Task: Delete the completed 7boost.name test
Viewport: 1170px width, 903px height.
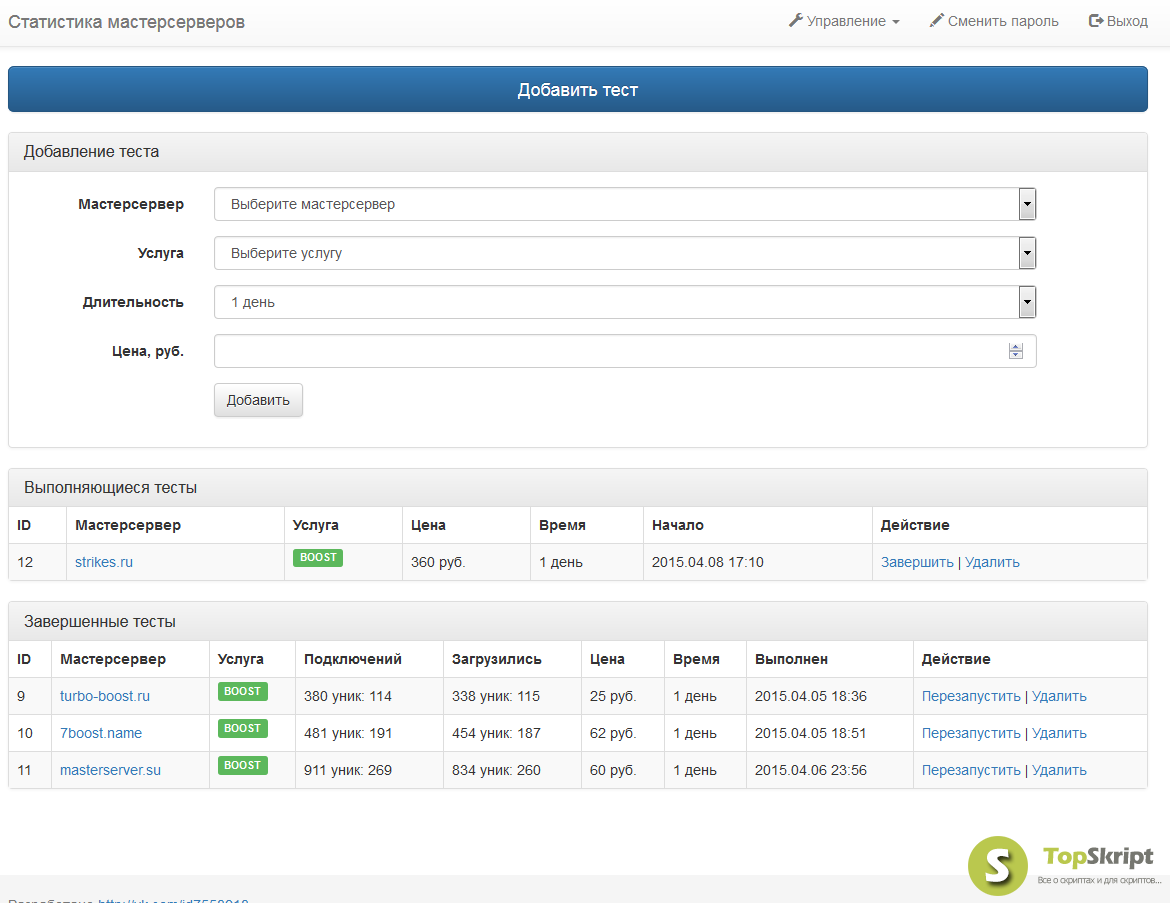Action: point(1059,734)
